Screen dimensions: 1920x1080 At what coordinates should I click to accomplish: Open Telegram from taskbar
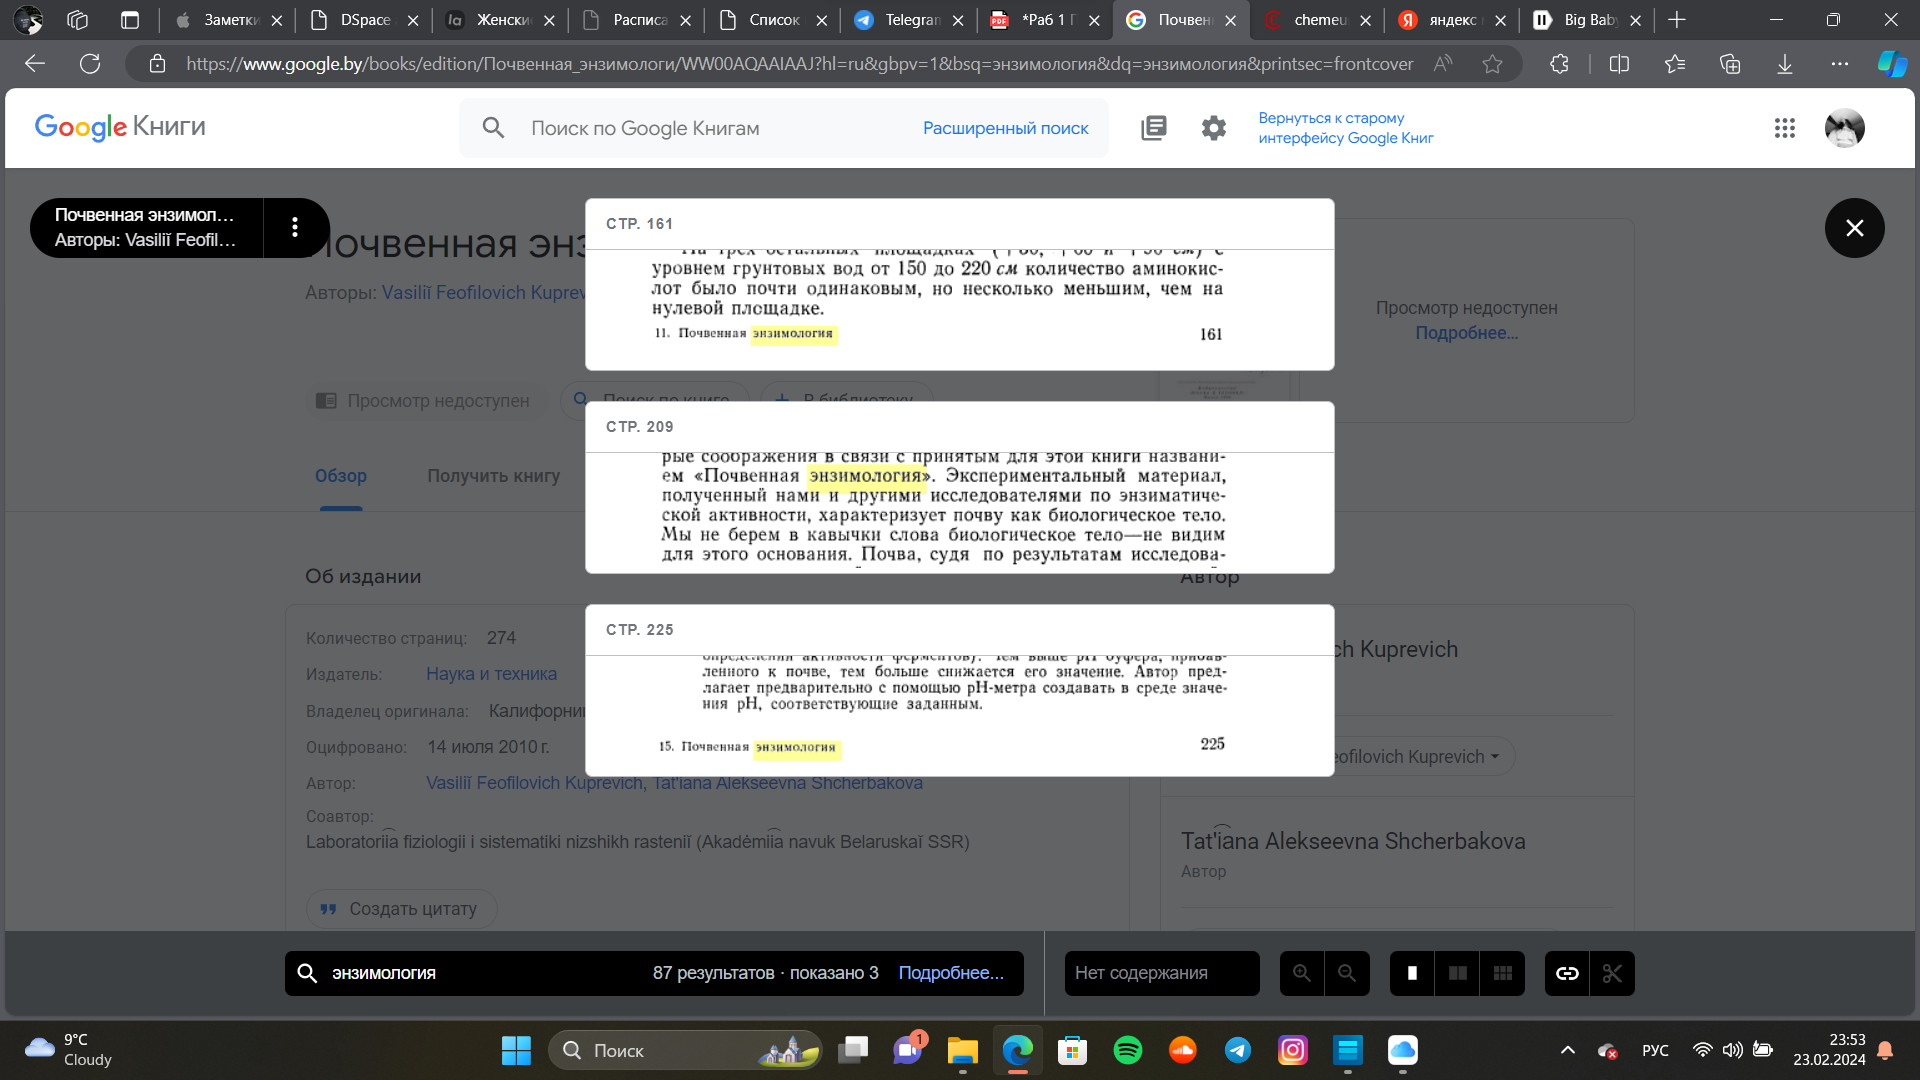(1238, 1050)
